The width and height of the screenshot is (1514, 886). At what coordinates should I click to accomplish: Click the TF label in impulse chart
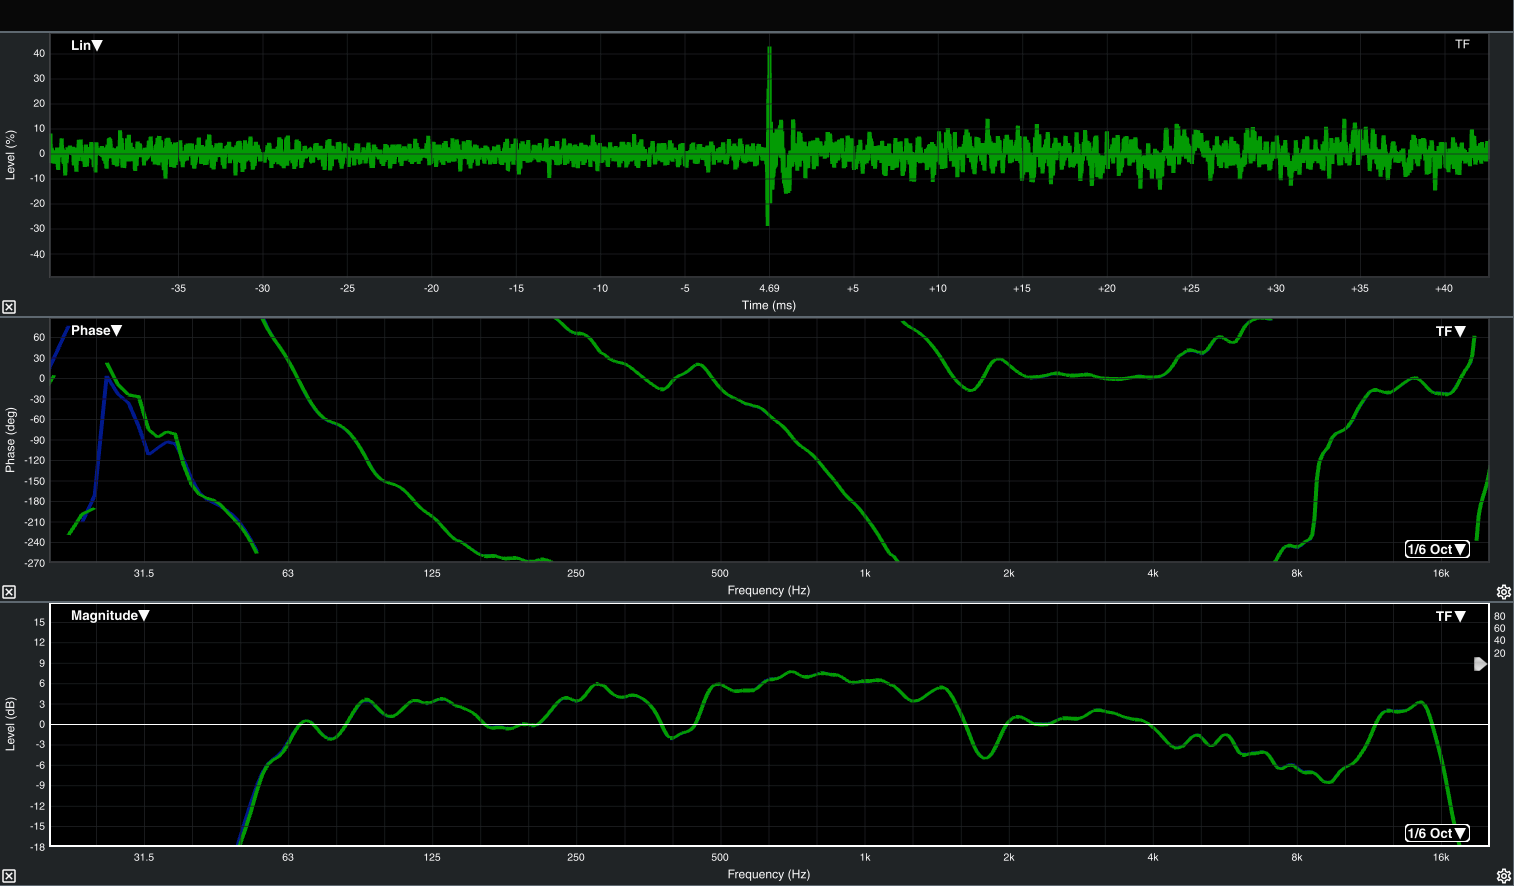[x=1462, y=45]
